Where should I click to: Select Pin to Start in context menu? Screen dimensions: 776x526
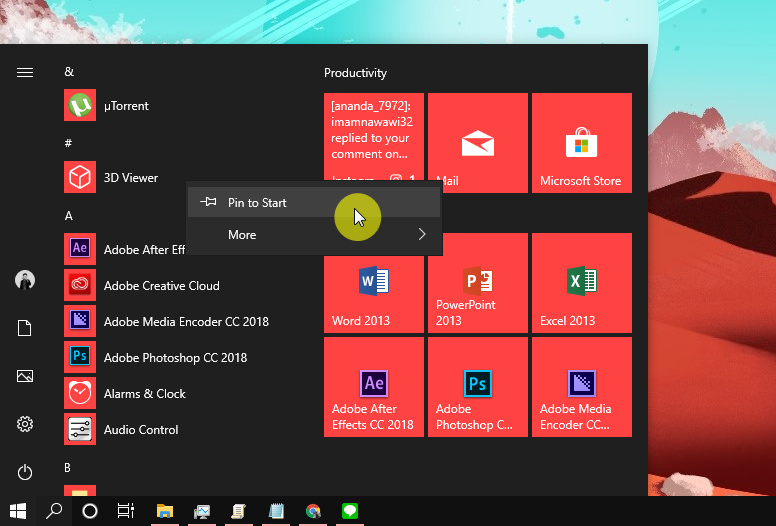coord(314,202)
